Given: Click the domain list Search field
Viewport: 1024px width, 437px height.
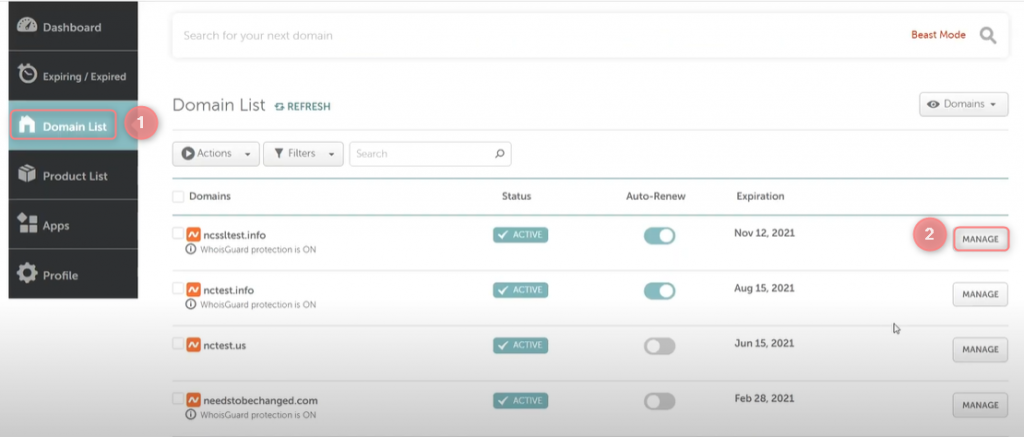Looking at the screenshot, I should [430, 154].
